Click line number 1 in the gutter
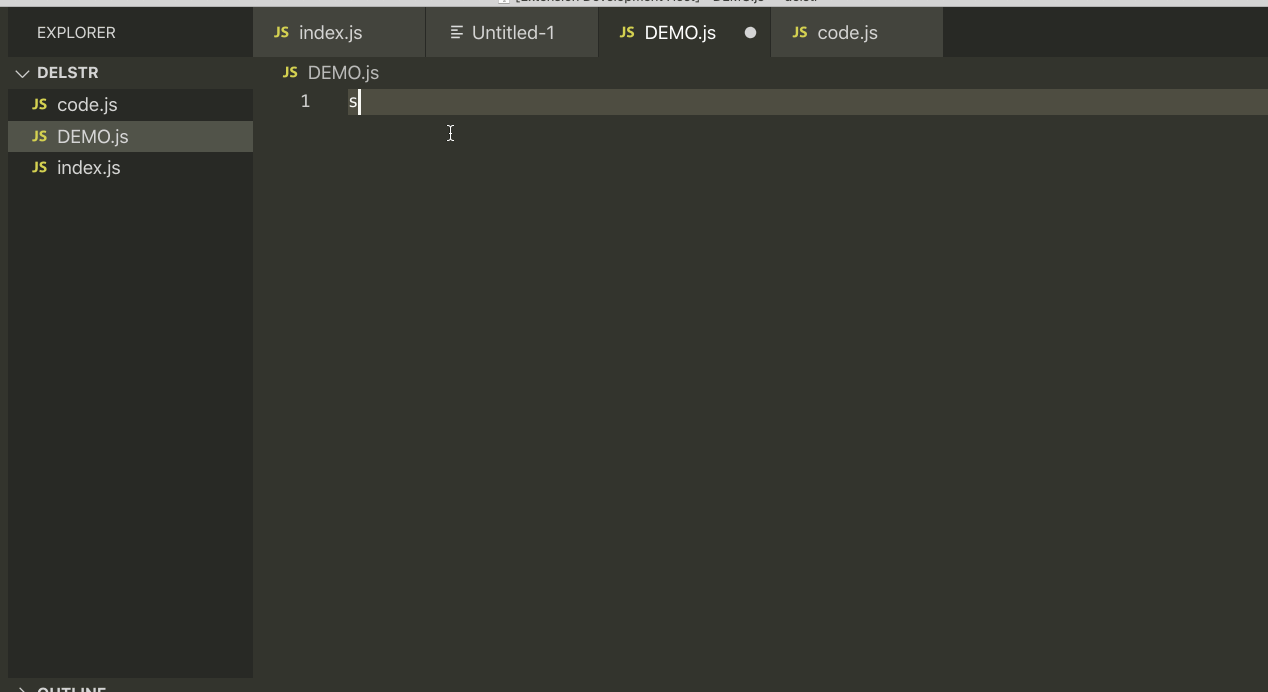This screenshot has height=692, width=1268. 305,101
